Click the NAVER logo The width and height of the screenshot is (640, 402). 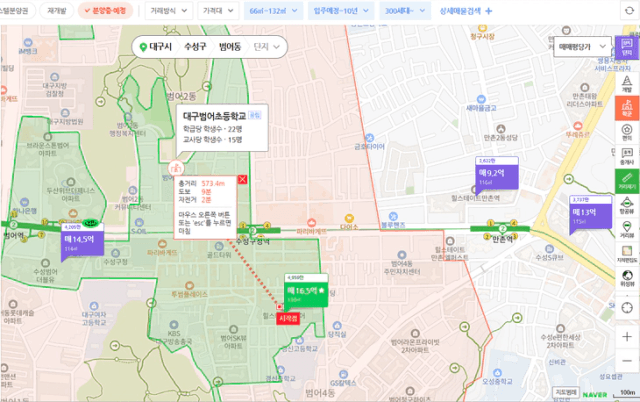click(595, 395)
